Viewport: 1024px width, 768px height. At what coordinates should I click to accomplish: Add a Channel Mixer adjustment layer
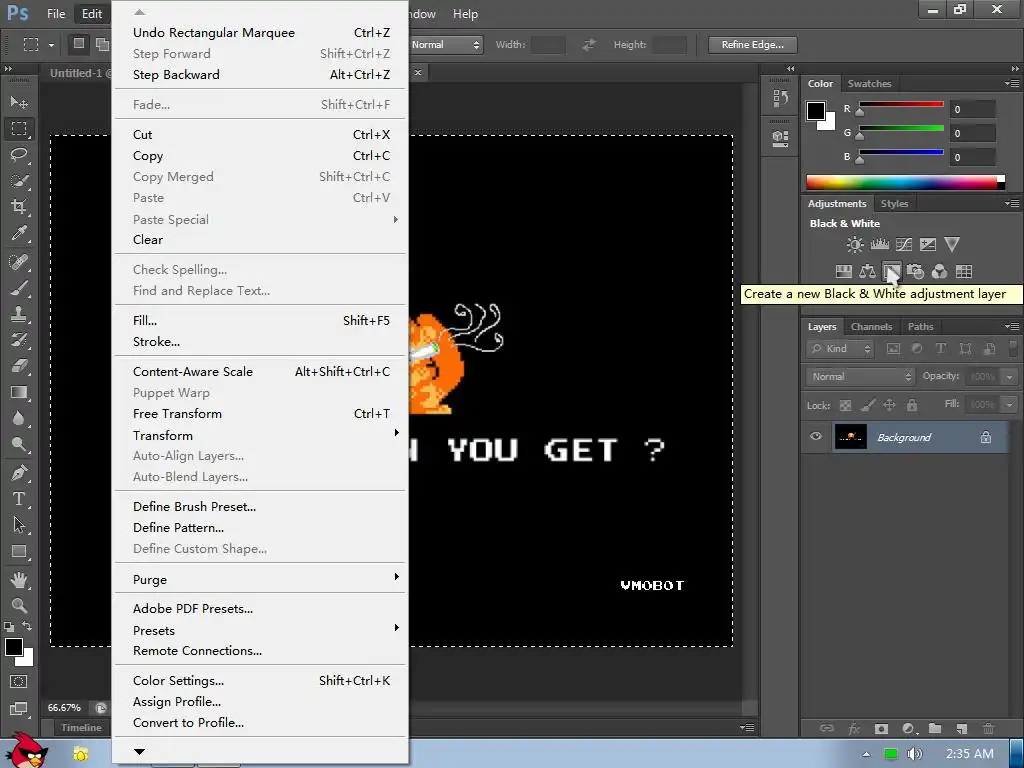pyautogui.click(x=939, y=271)
